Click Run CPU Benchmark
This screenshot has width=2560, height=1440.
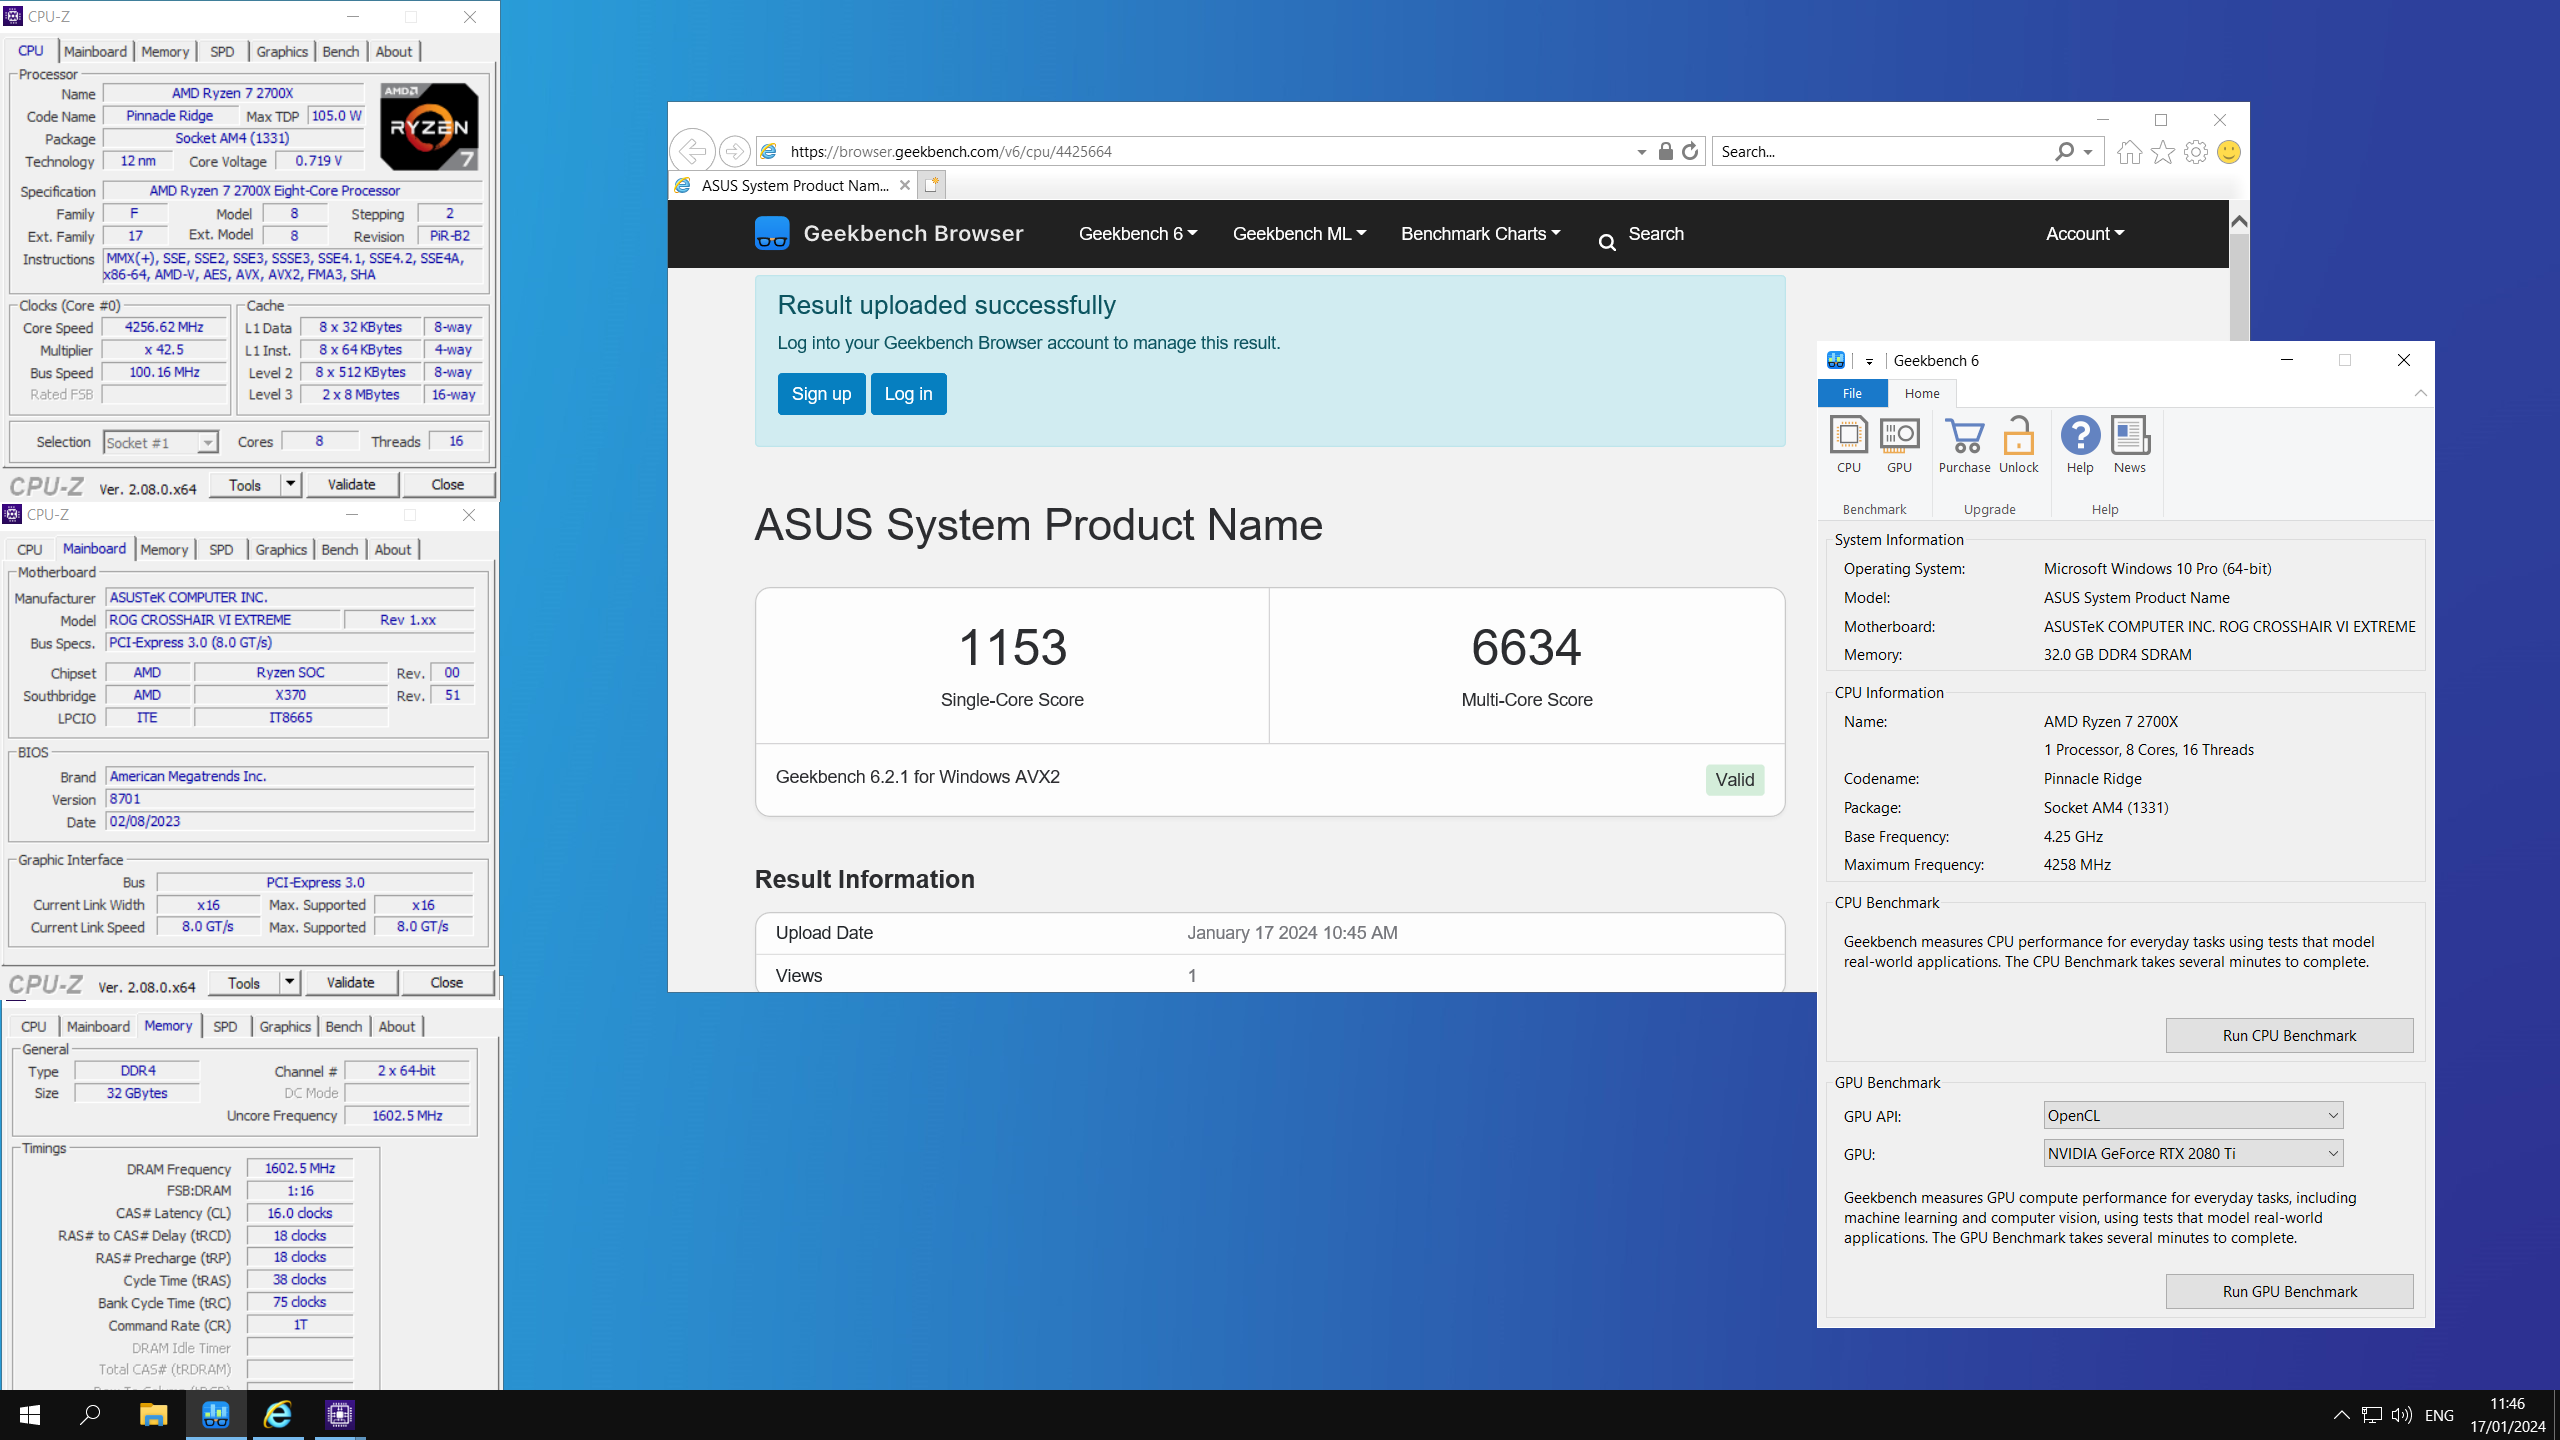coord(2289,1036)
